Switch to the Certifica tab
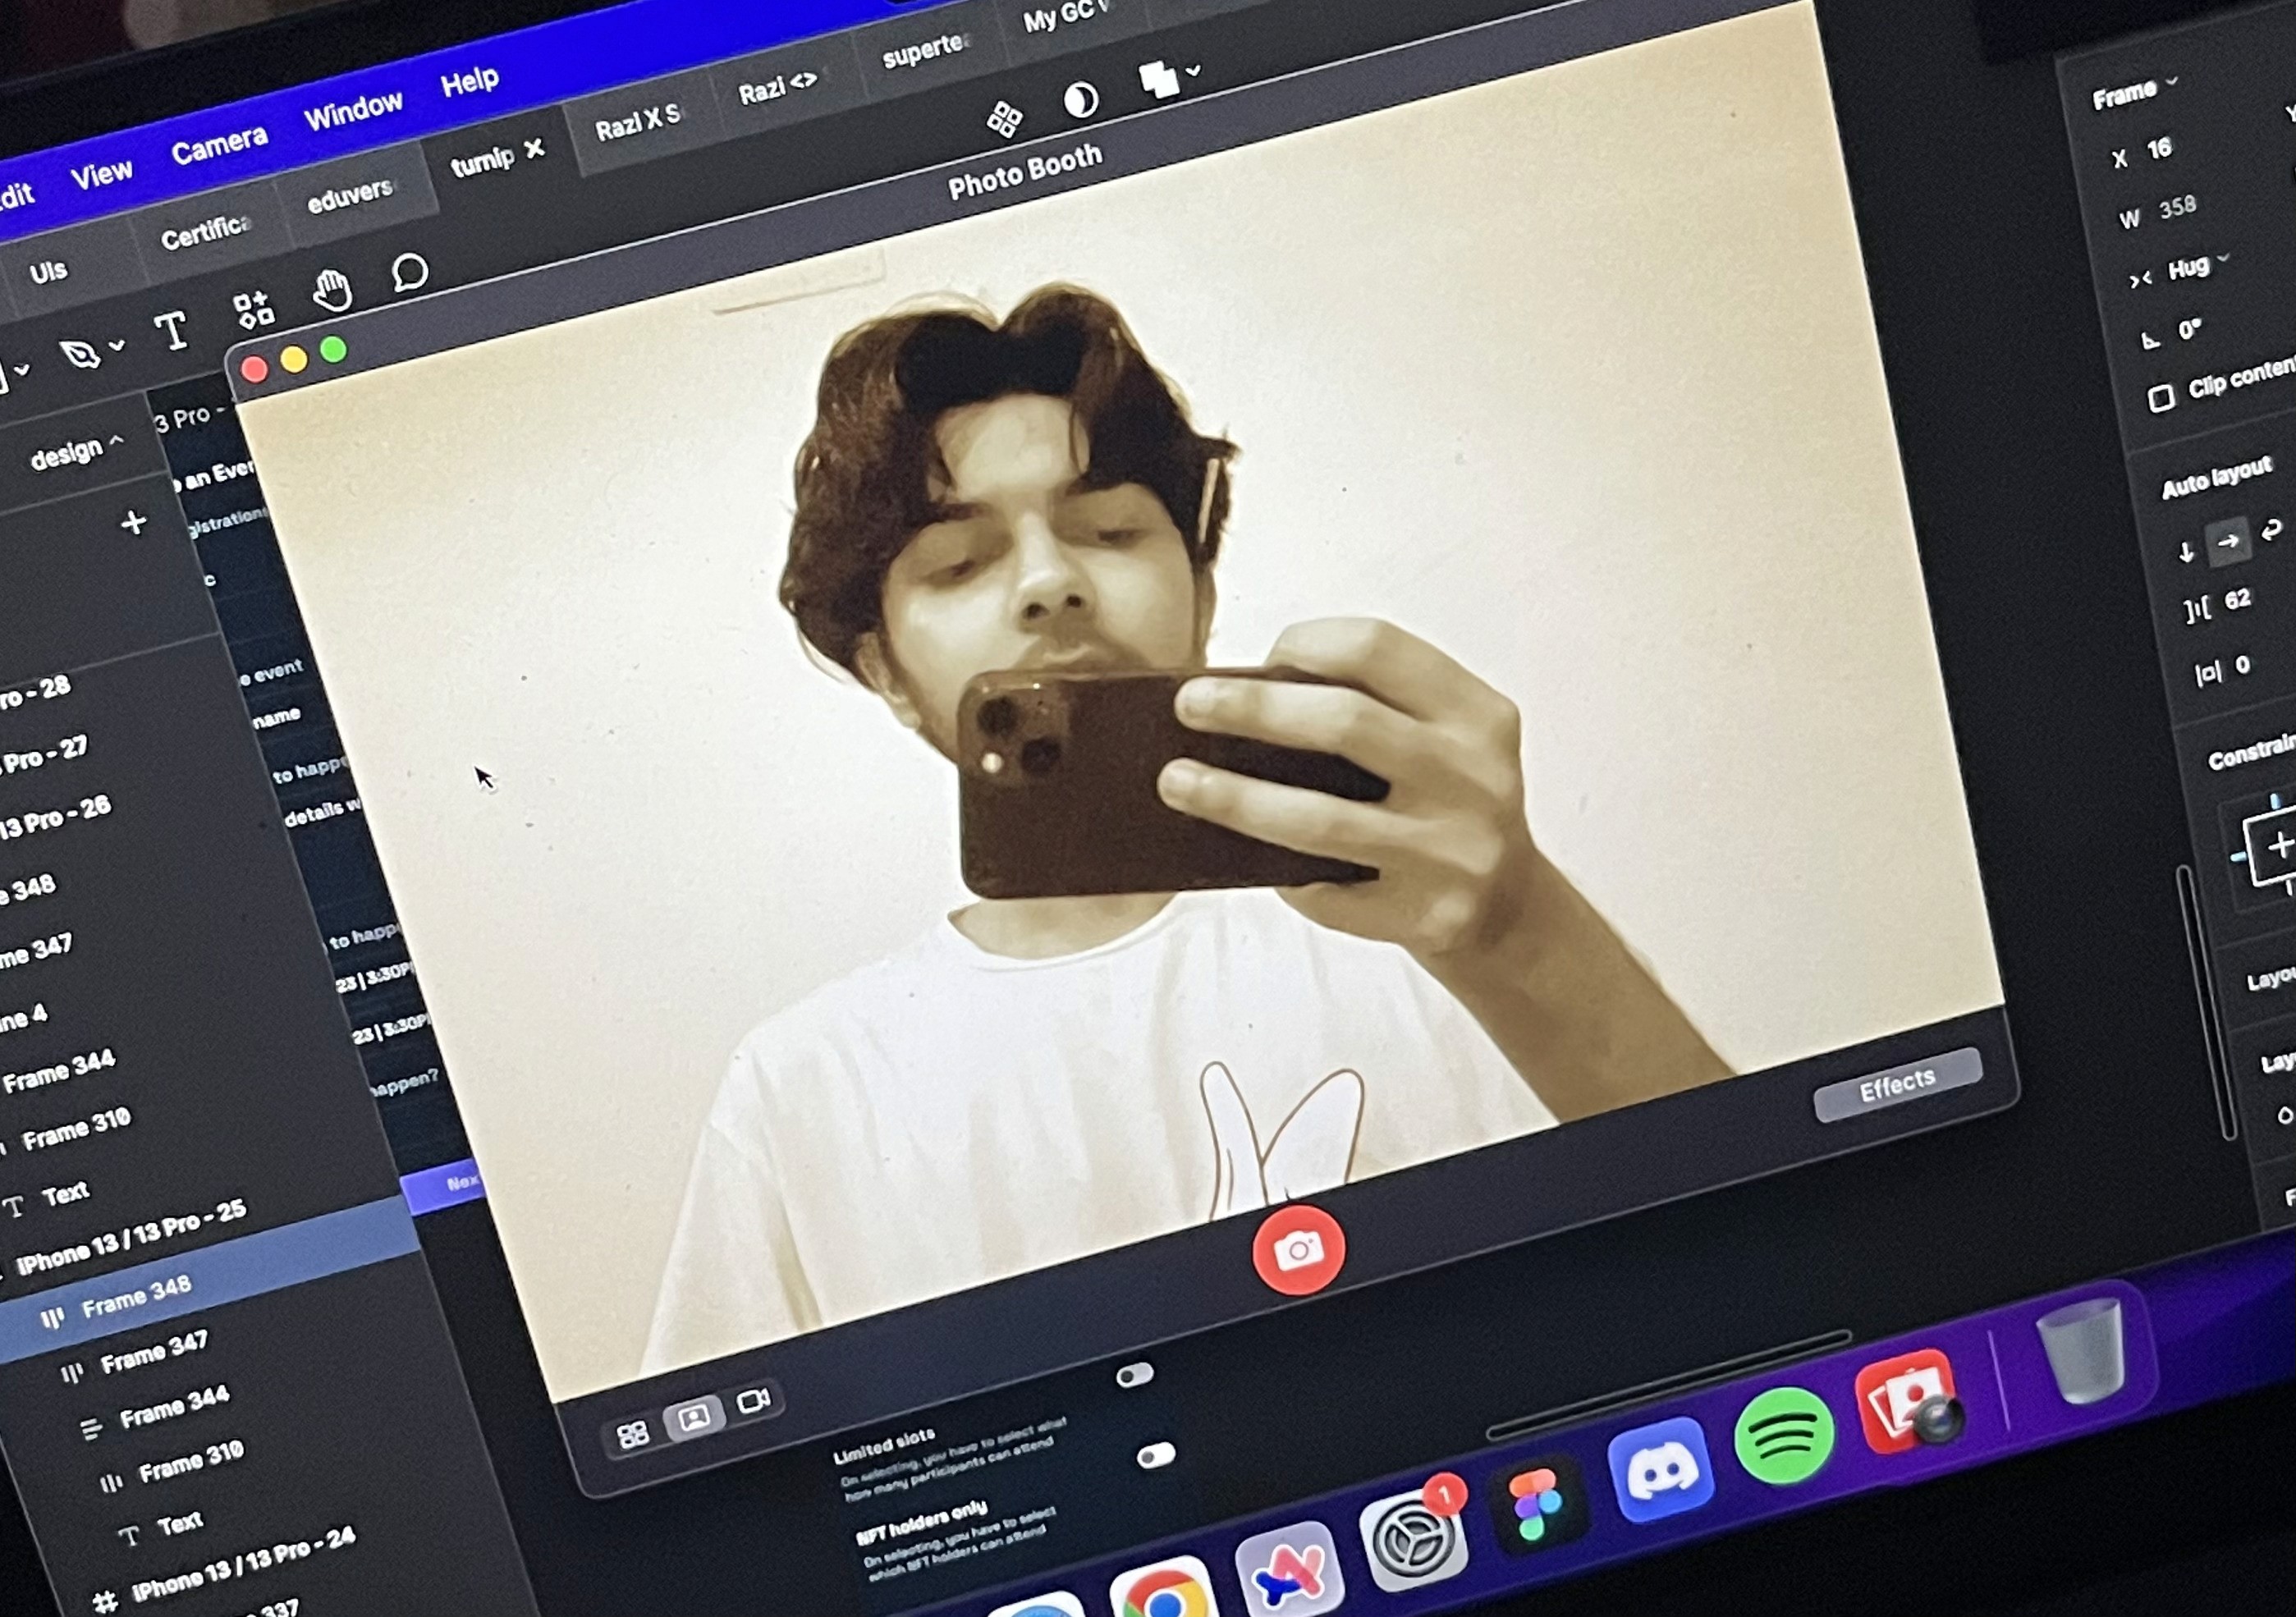 [x=205, y=234]
